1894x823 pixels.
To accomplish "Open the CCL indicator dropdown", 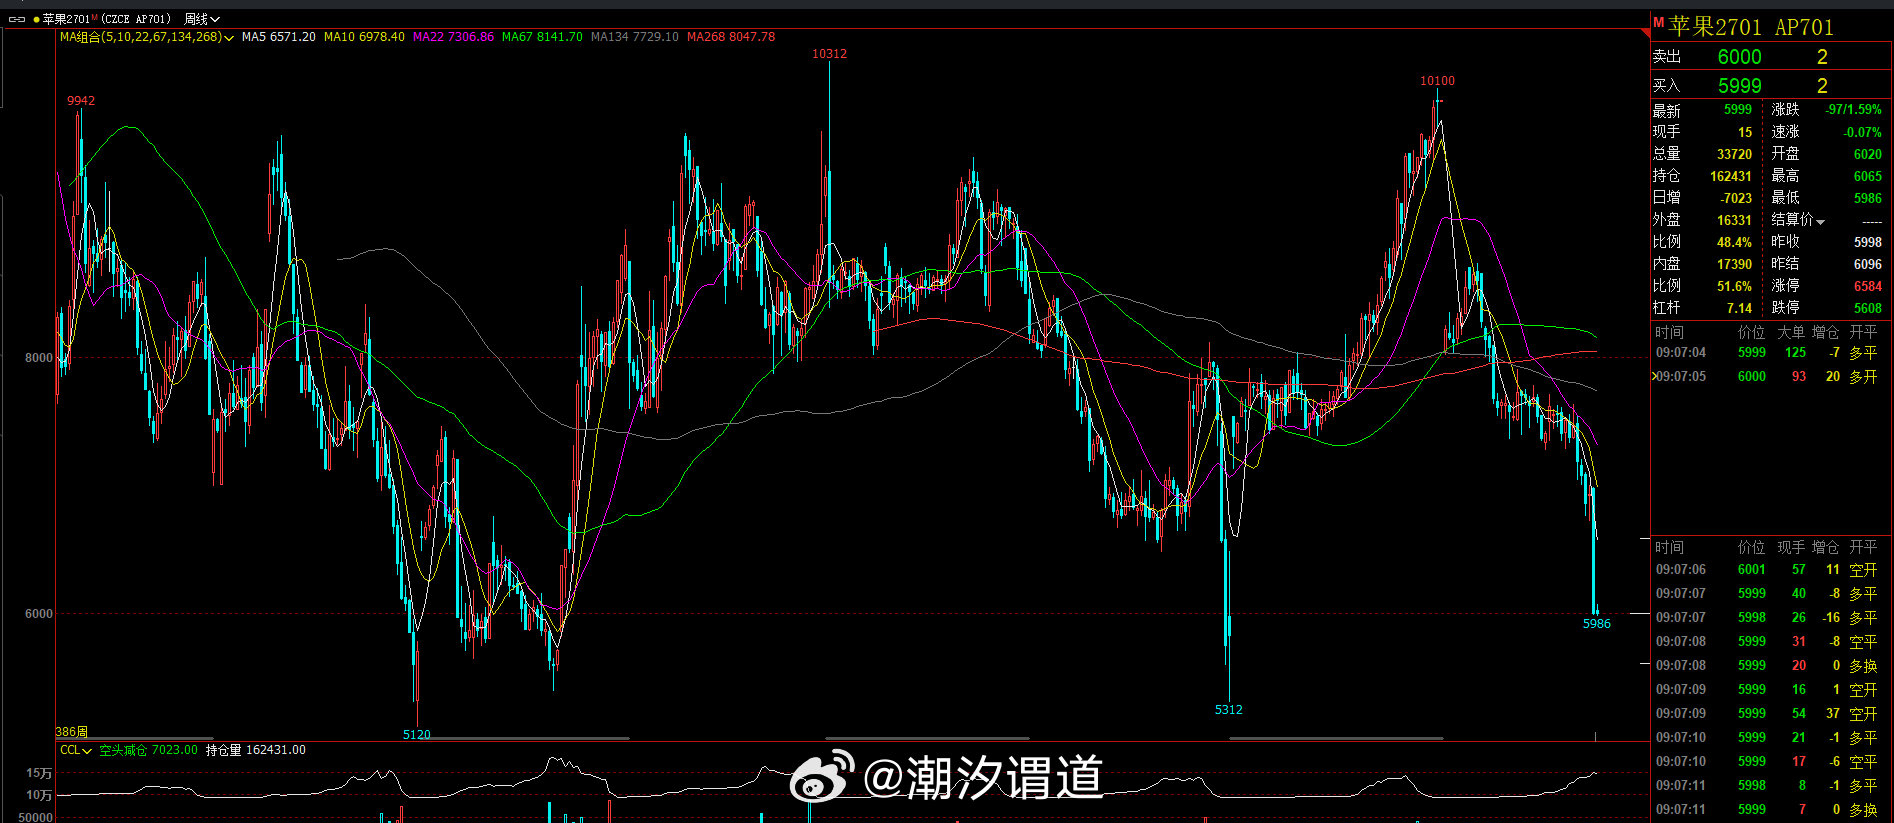I will tap(87, 750).
